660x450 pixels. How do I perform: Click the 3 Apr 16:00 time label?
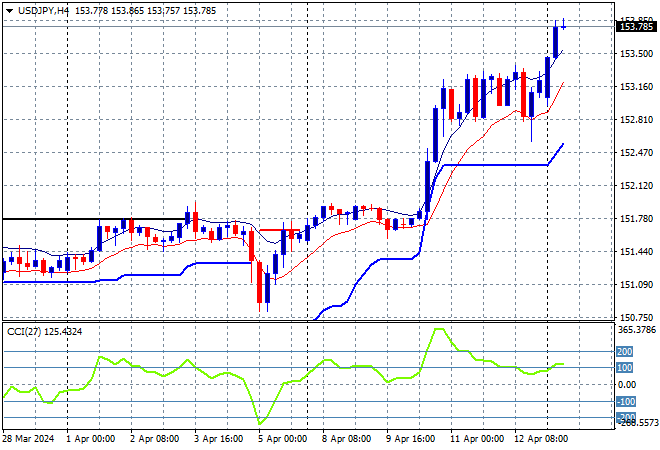(x=218, y=439)
